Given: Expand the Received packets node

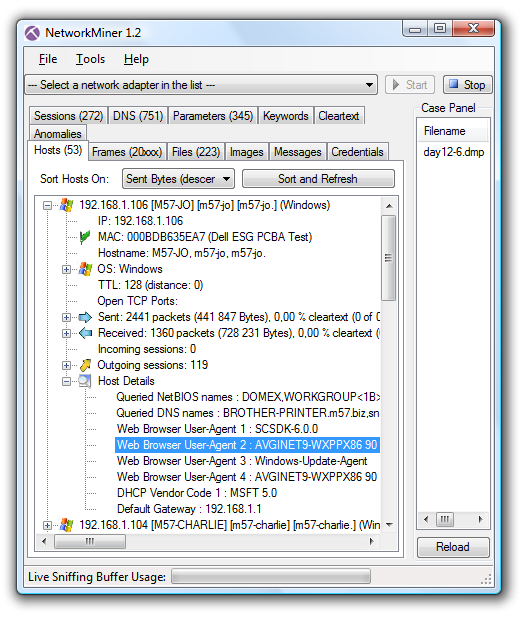Looking at the screenshot, I should pos(66,334).
